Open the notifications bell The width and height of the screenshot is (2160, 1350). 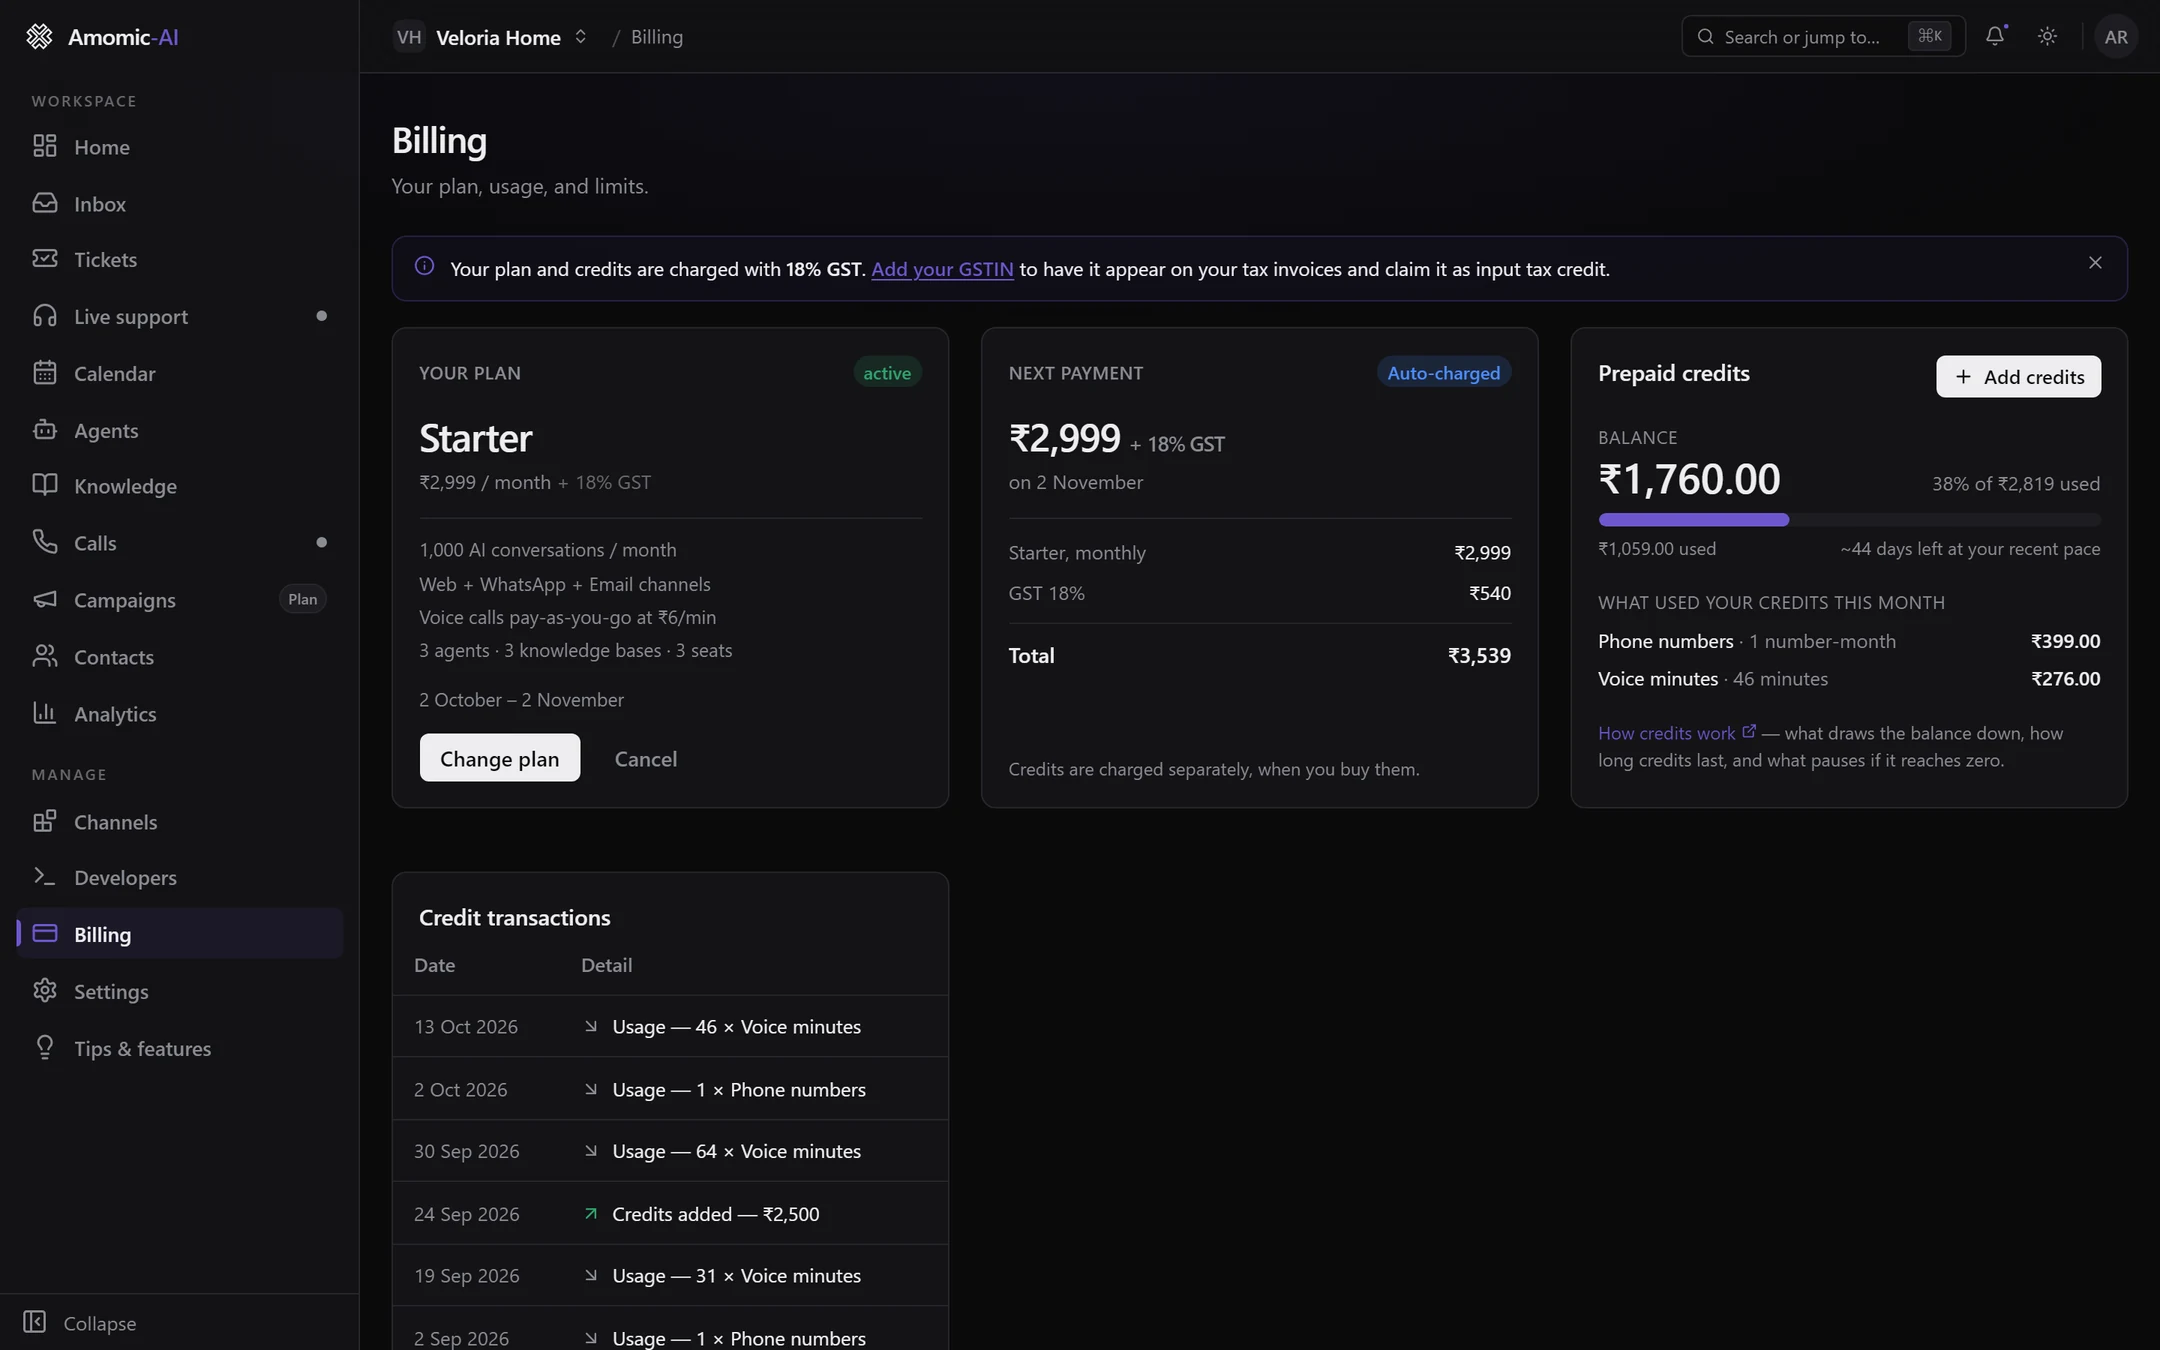[1995, 36]
